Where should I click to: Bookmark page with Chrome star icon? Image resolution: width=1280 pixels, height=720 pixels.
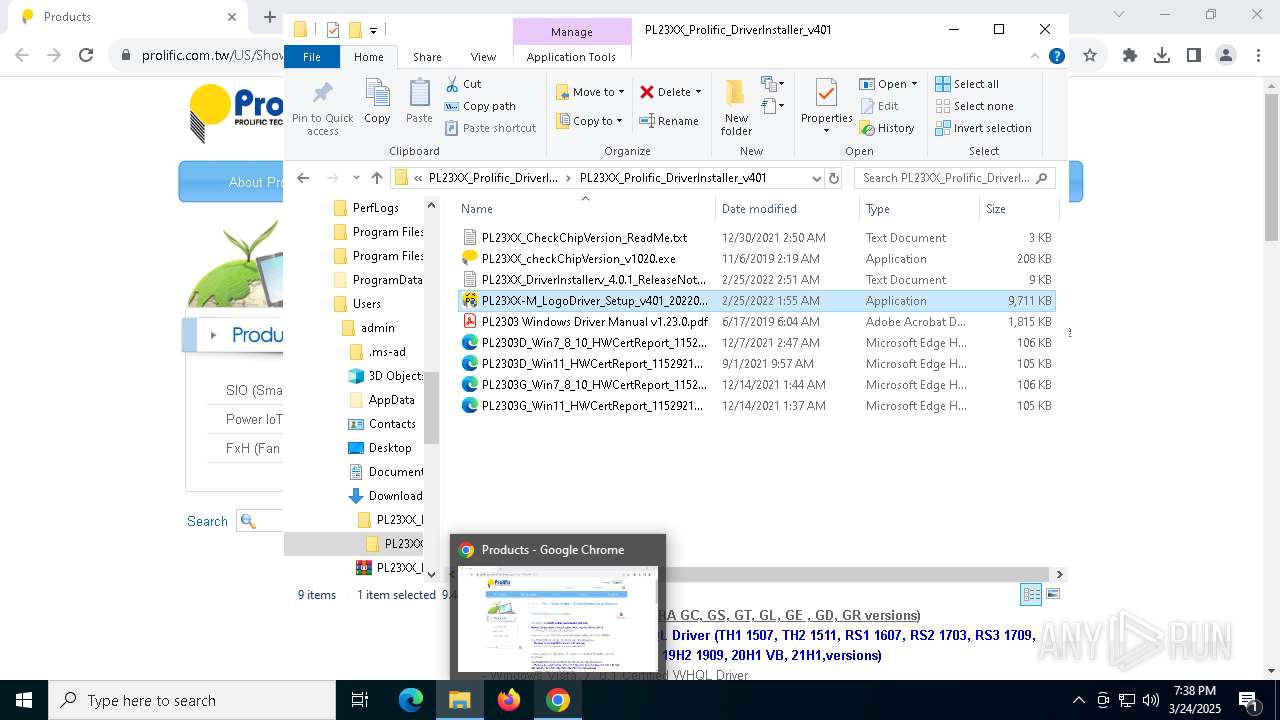click(1090, 56)
